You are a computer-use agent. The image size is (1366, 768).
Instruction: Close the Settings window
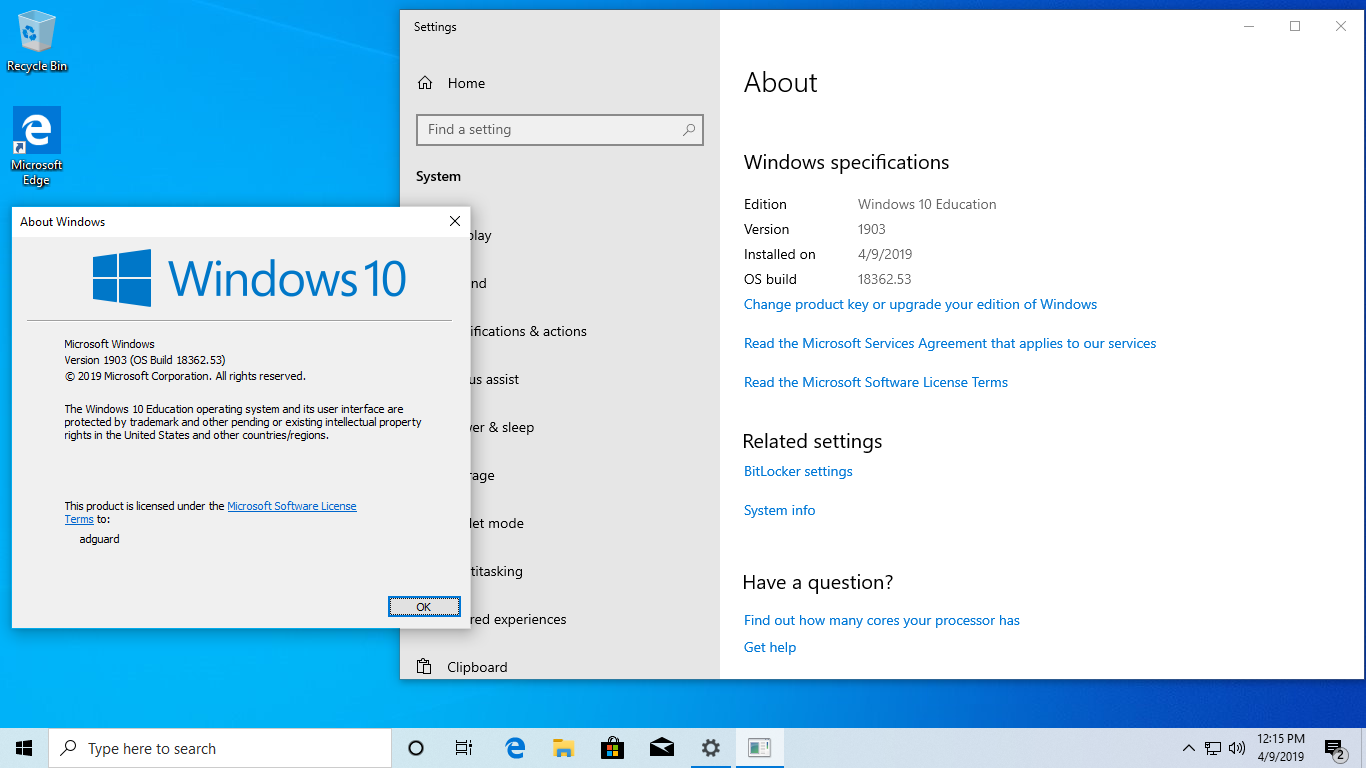pyautogui.click(x=1341, y=26)
